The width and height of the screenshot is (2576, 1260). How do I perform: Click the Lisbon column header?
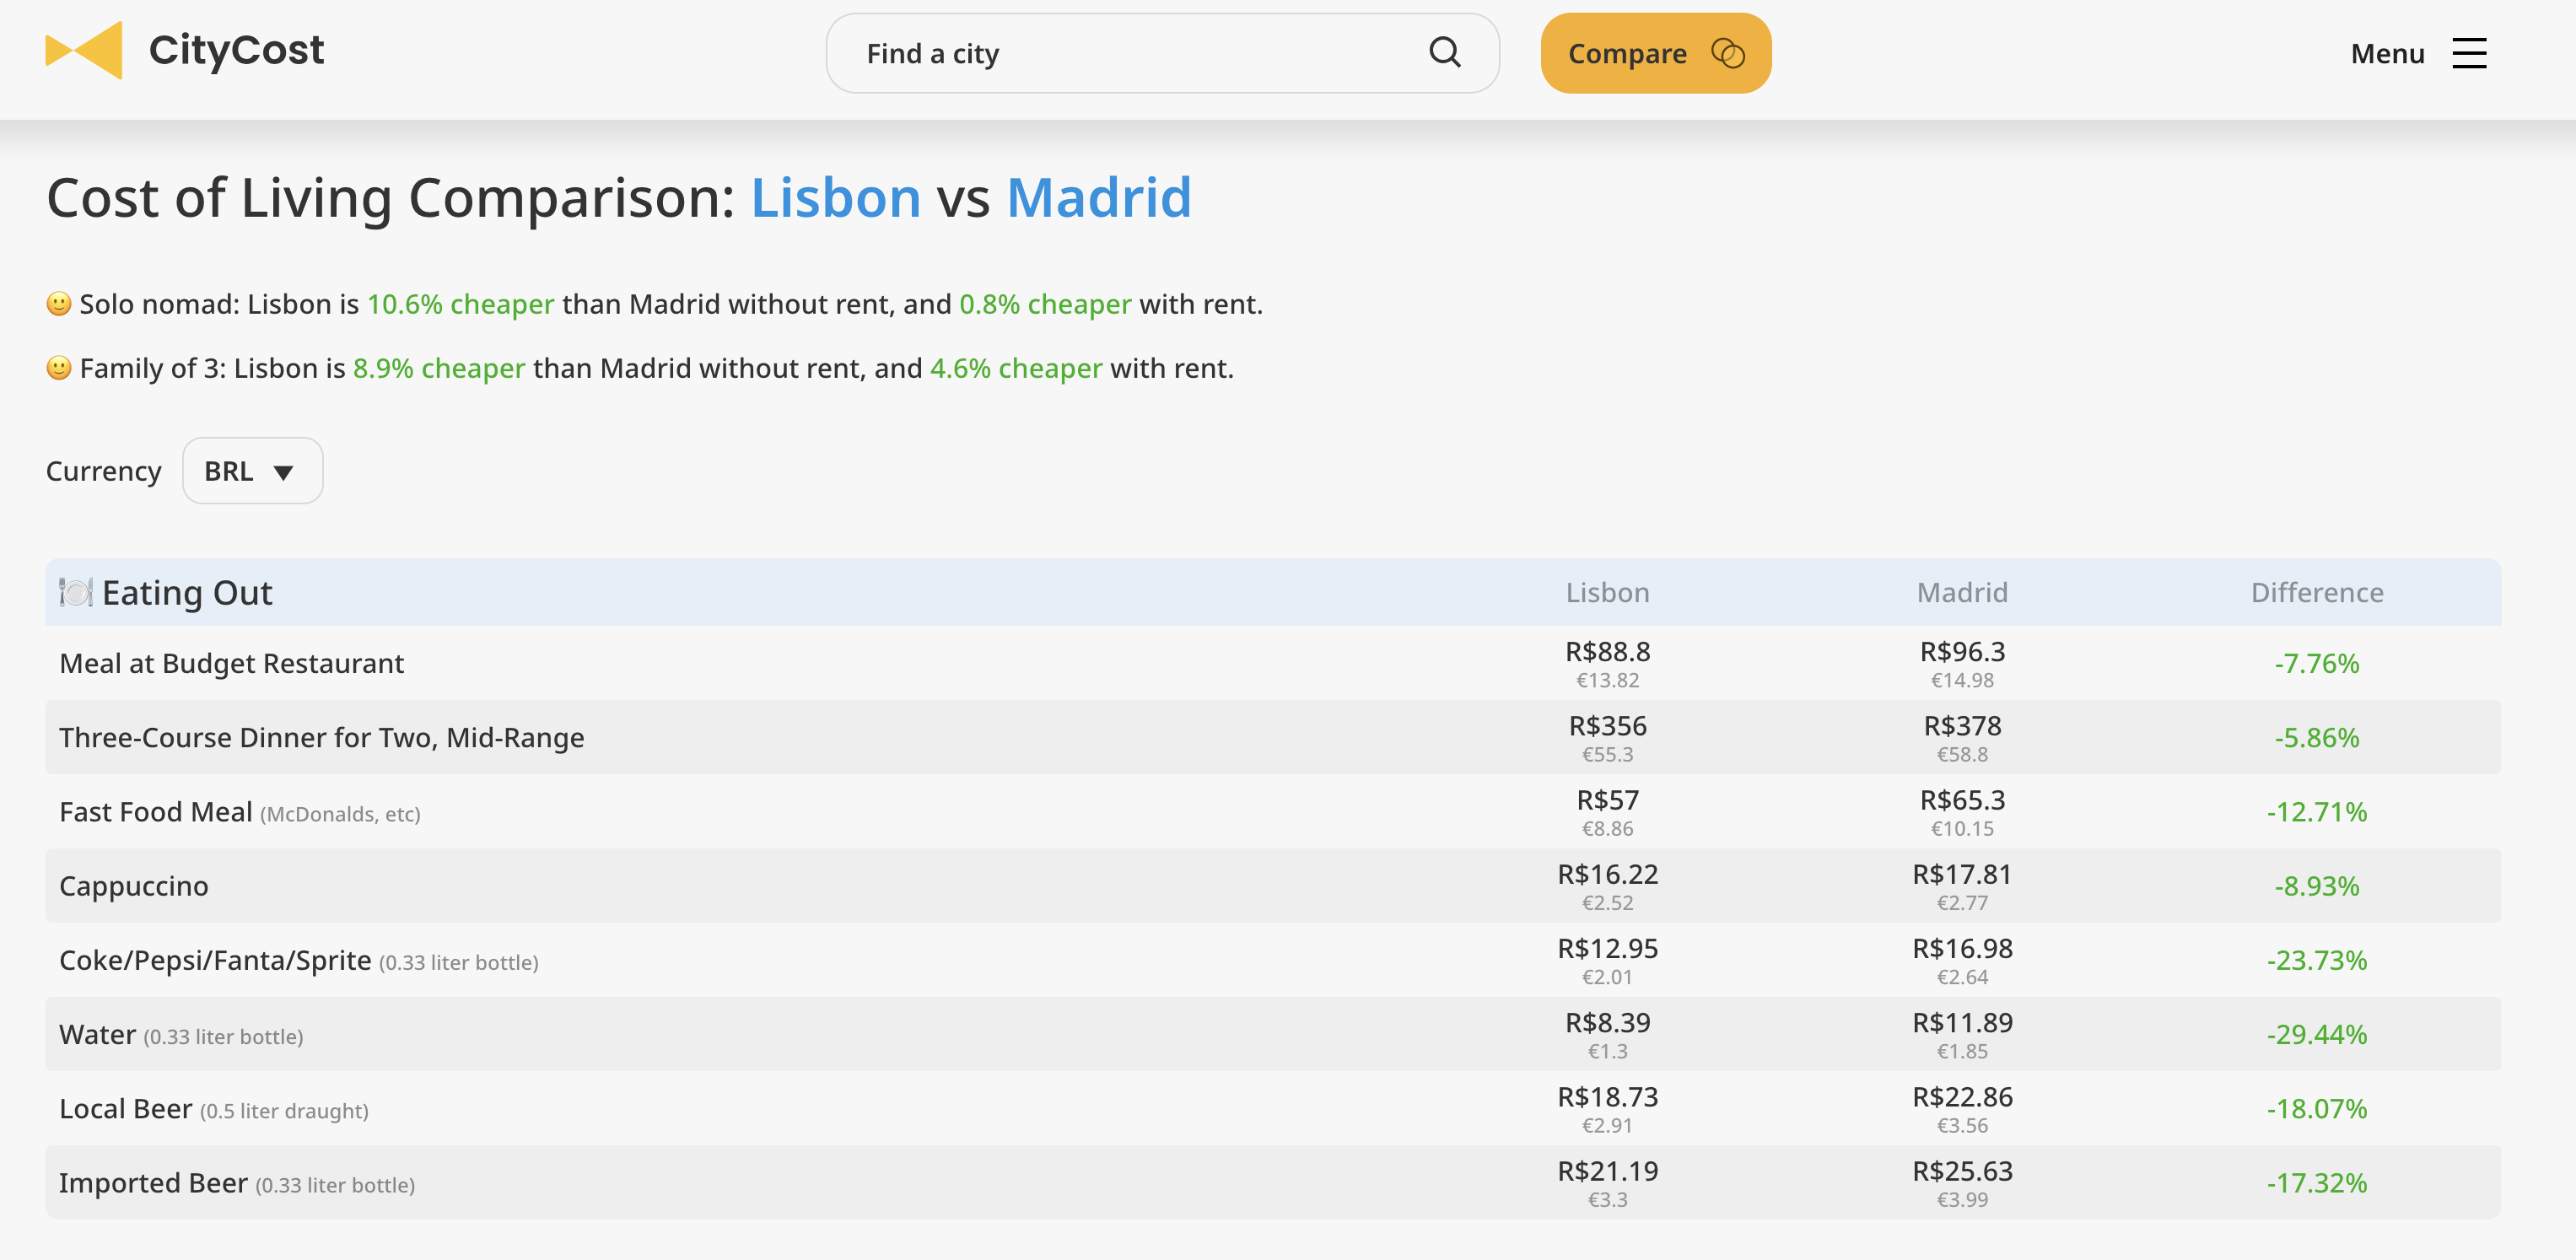[x=1606, y=592]
